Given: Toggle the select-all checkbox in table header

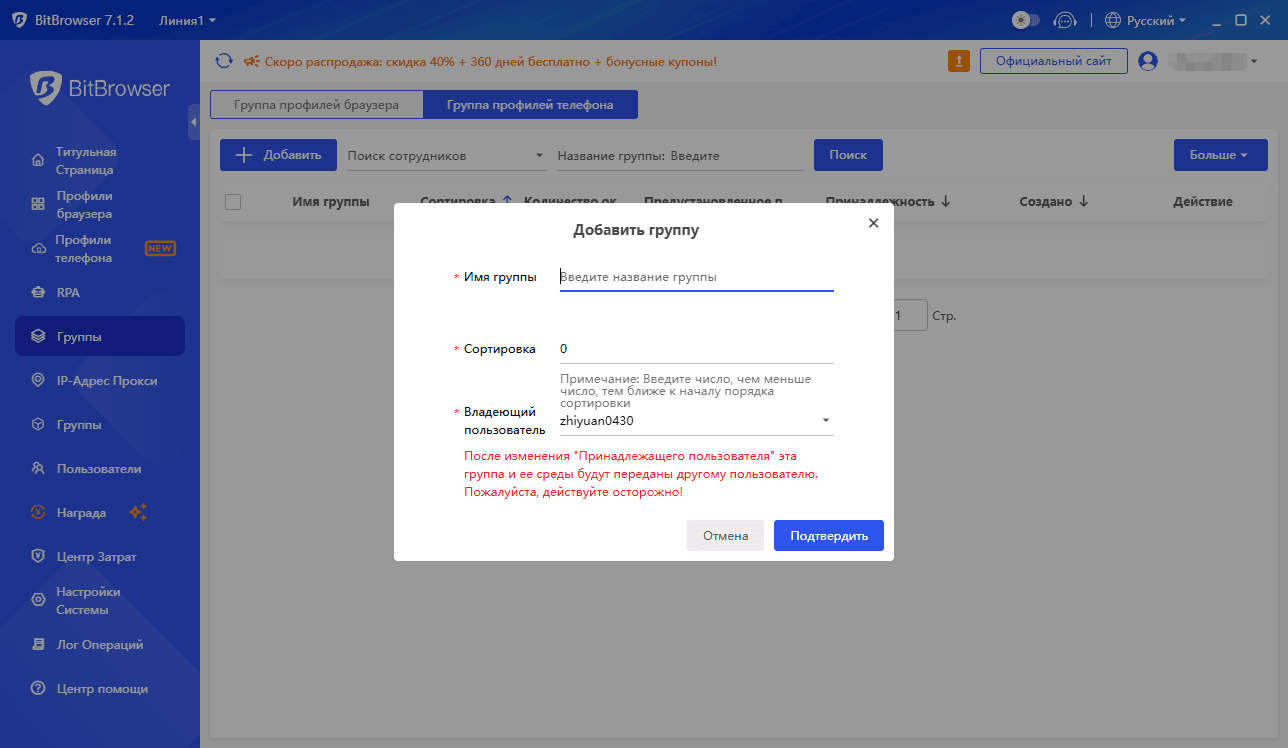Looking at the screenshot, I should (233, 202).
